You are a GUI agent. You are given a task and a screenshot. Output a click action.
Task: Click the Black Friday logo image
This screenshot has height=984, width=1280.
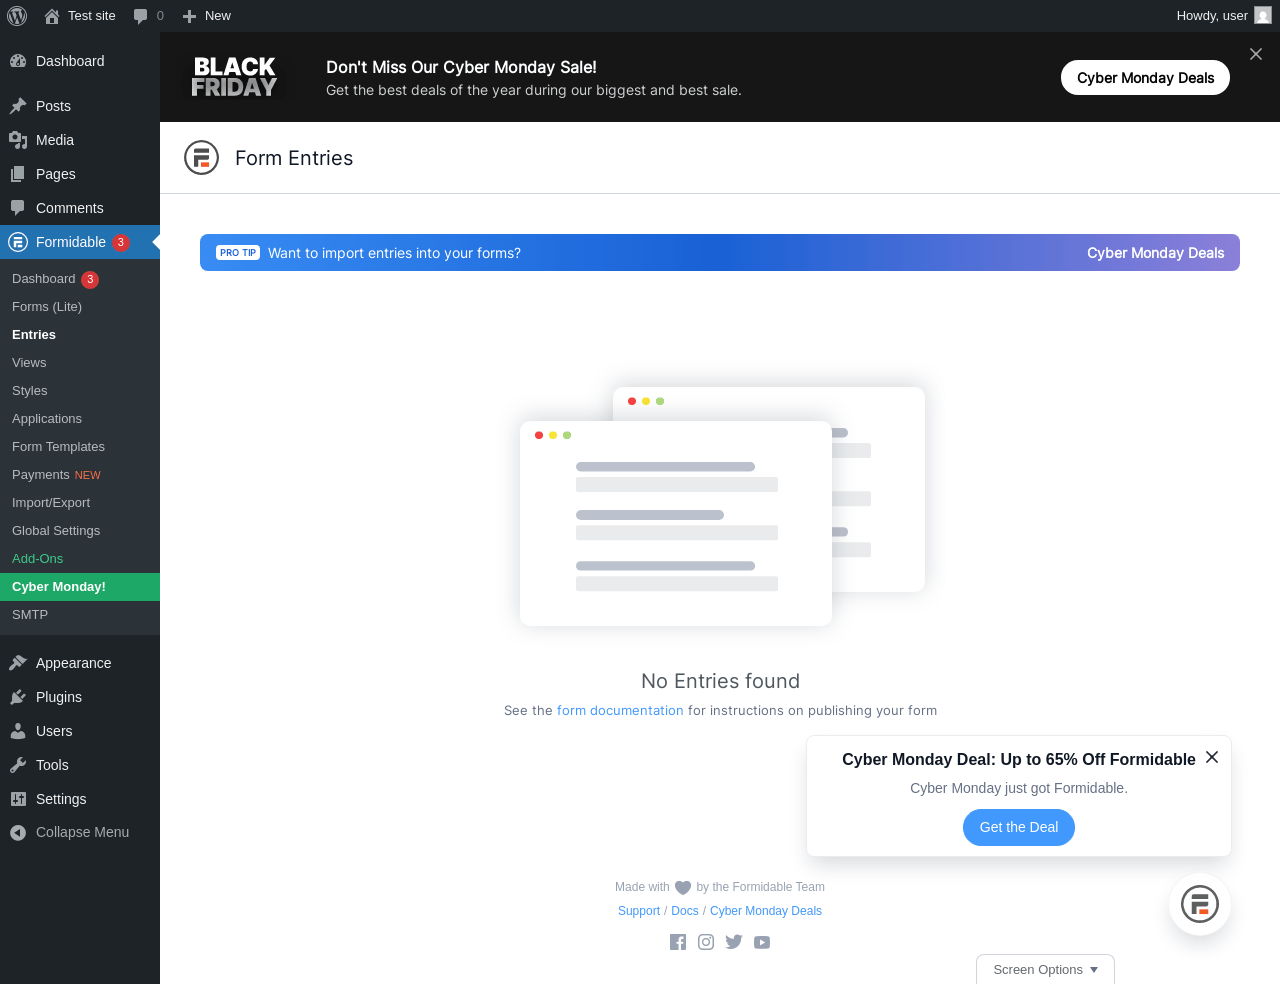point(234,77)
